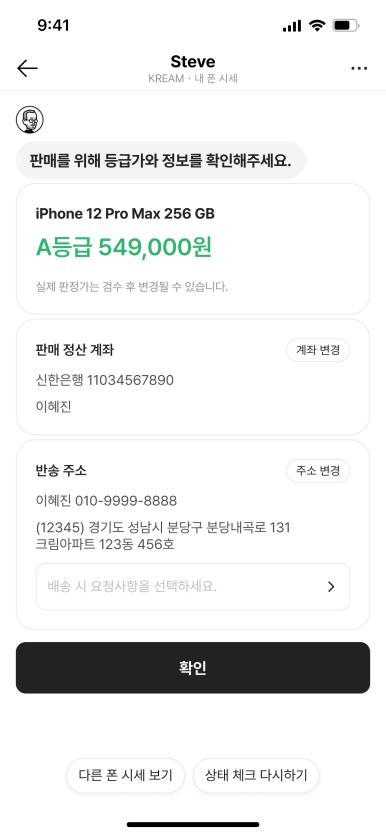Tap the home indicator bar
The height and width of the screenshot is (835, 386).
pos(193,824)
